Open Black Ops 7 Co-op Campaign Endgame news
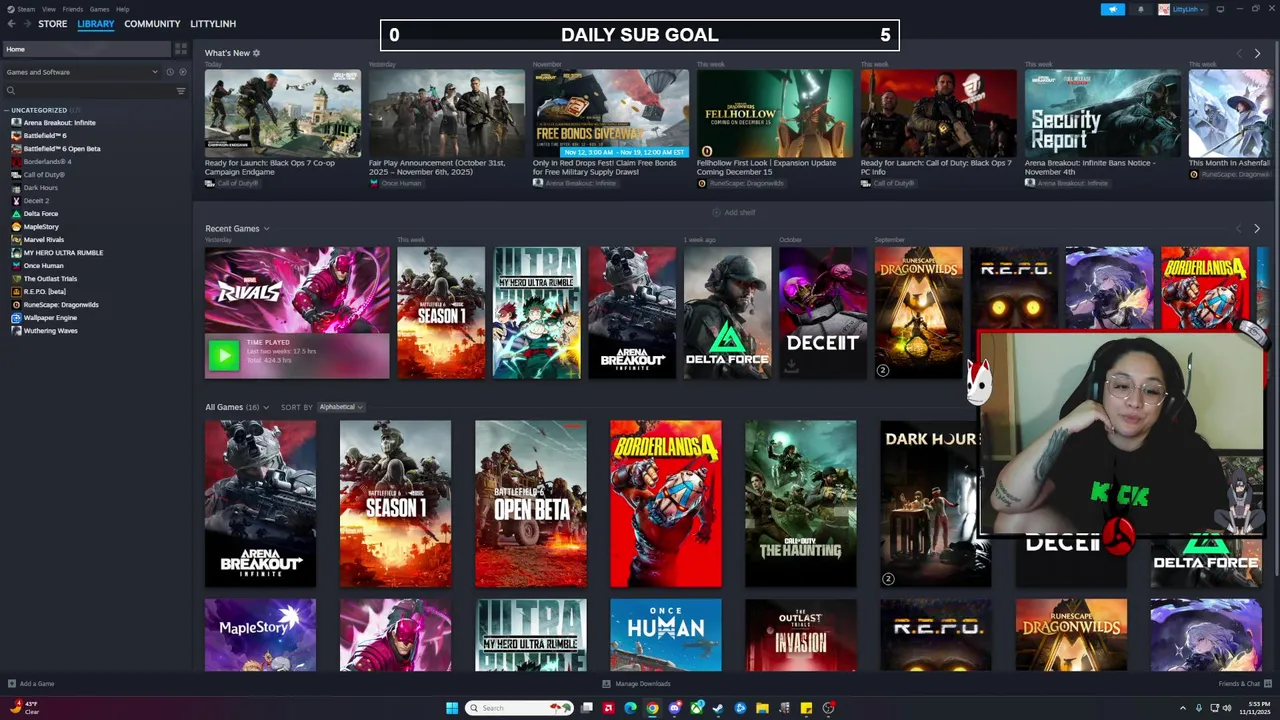Screen dimensions: 1280x720 [x=283, y=113]
